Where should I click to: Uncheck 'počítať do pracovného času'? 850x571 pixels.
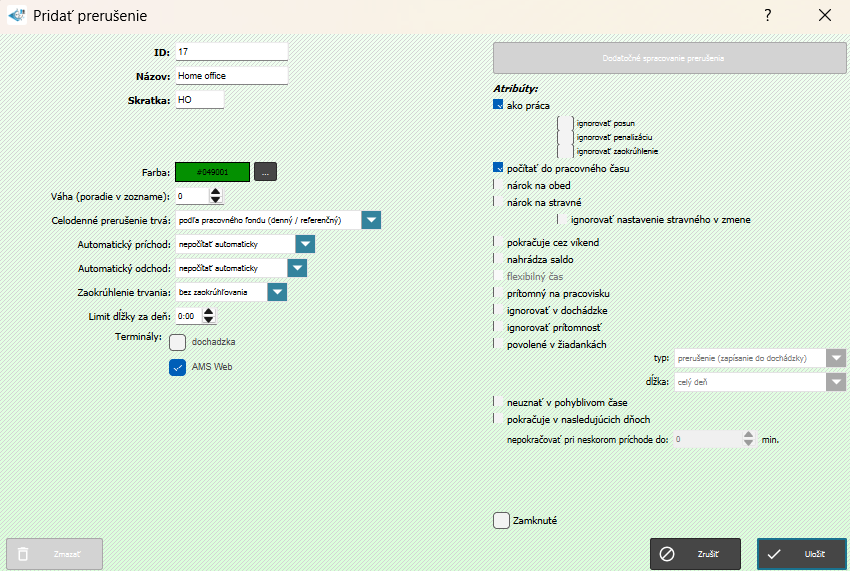[x=498, y=168]
